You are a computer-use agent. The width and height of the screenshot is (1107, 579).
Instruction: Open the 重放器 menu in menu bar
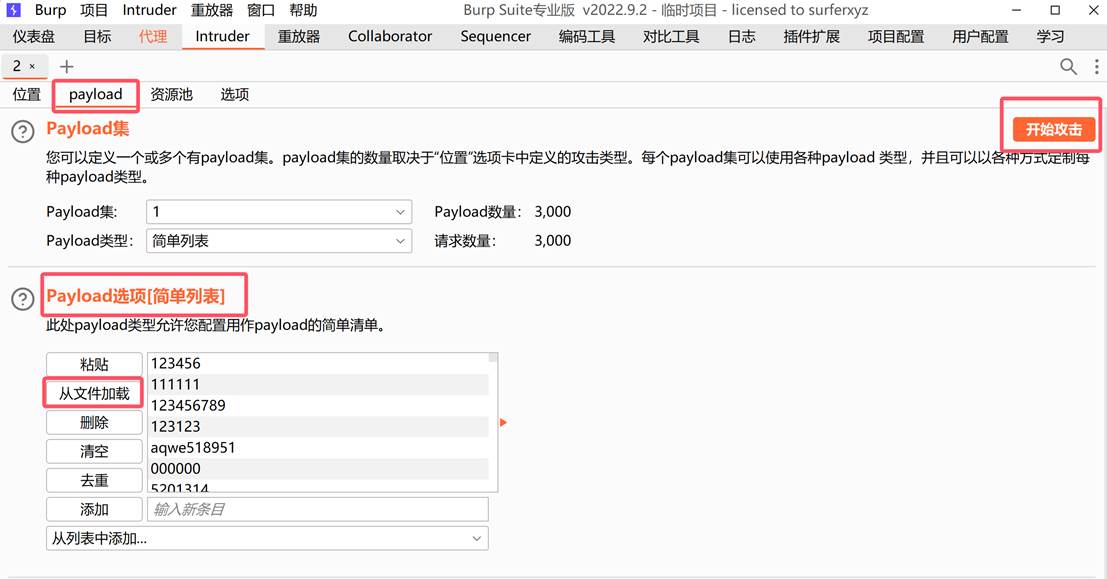(211, 10)
